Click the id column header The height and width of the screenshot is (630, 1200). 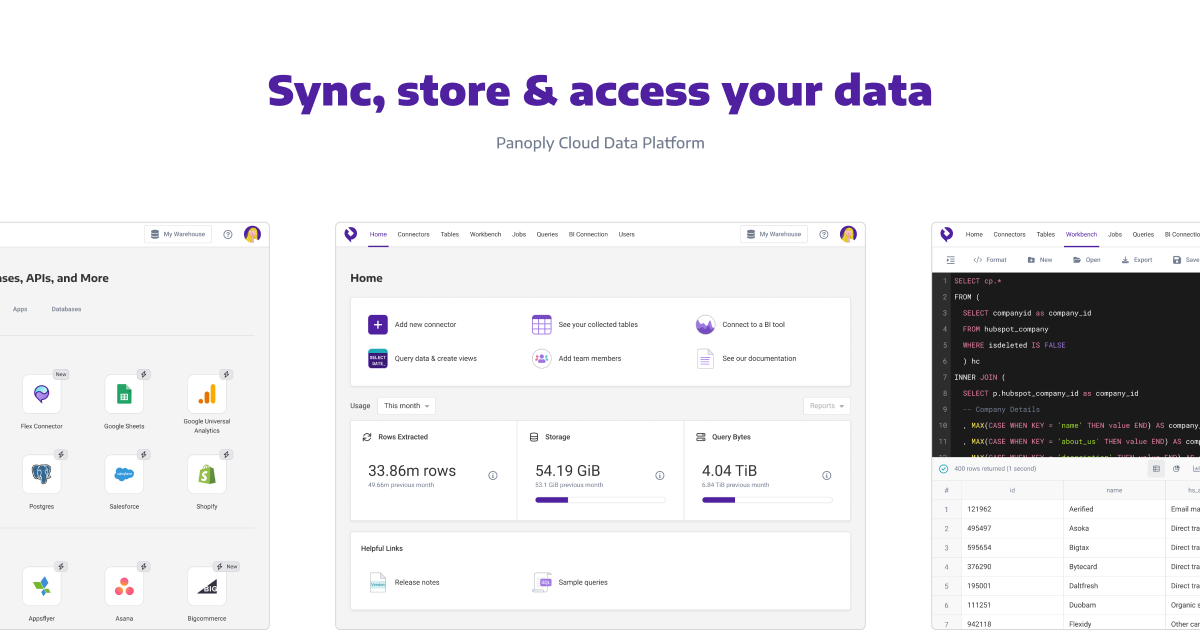[x=1012, y=490]
